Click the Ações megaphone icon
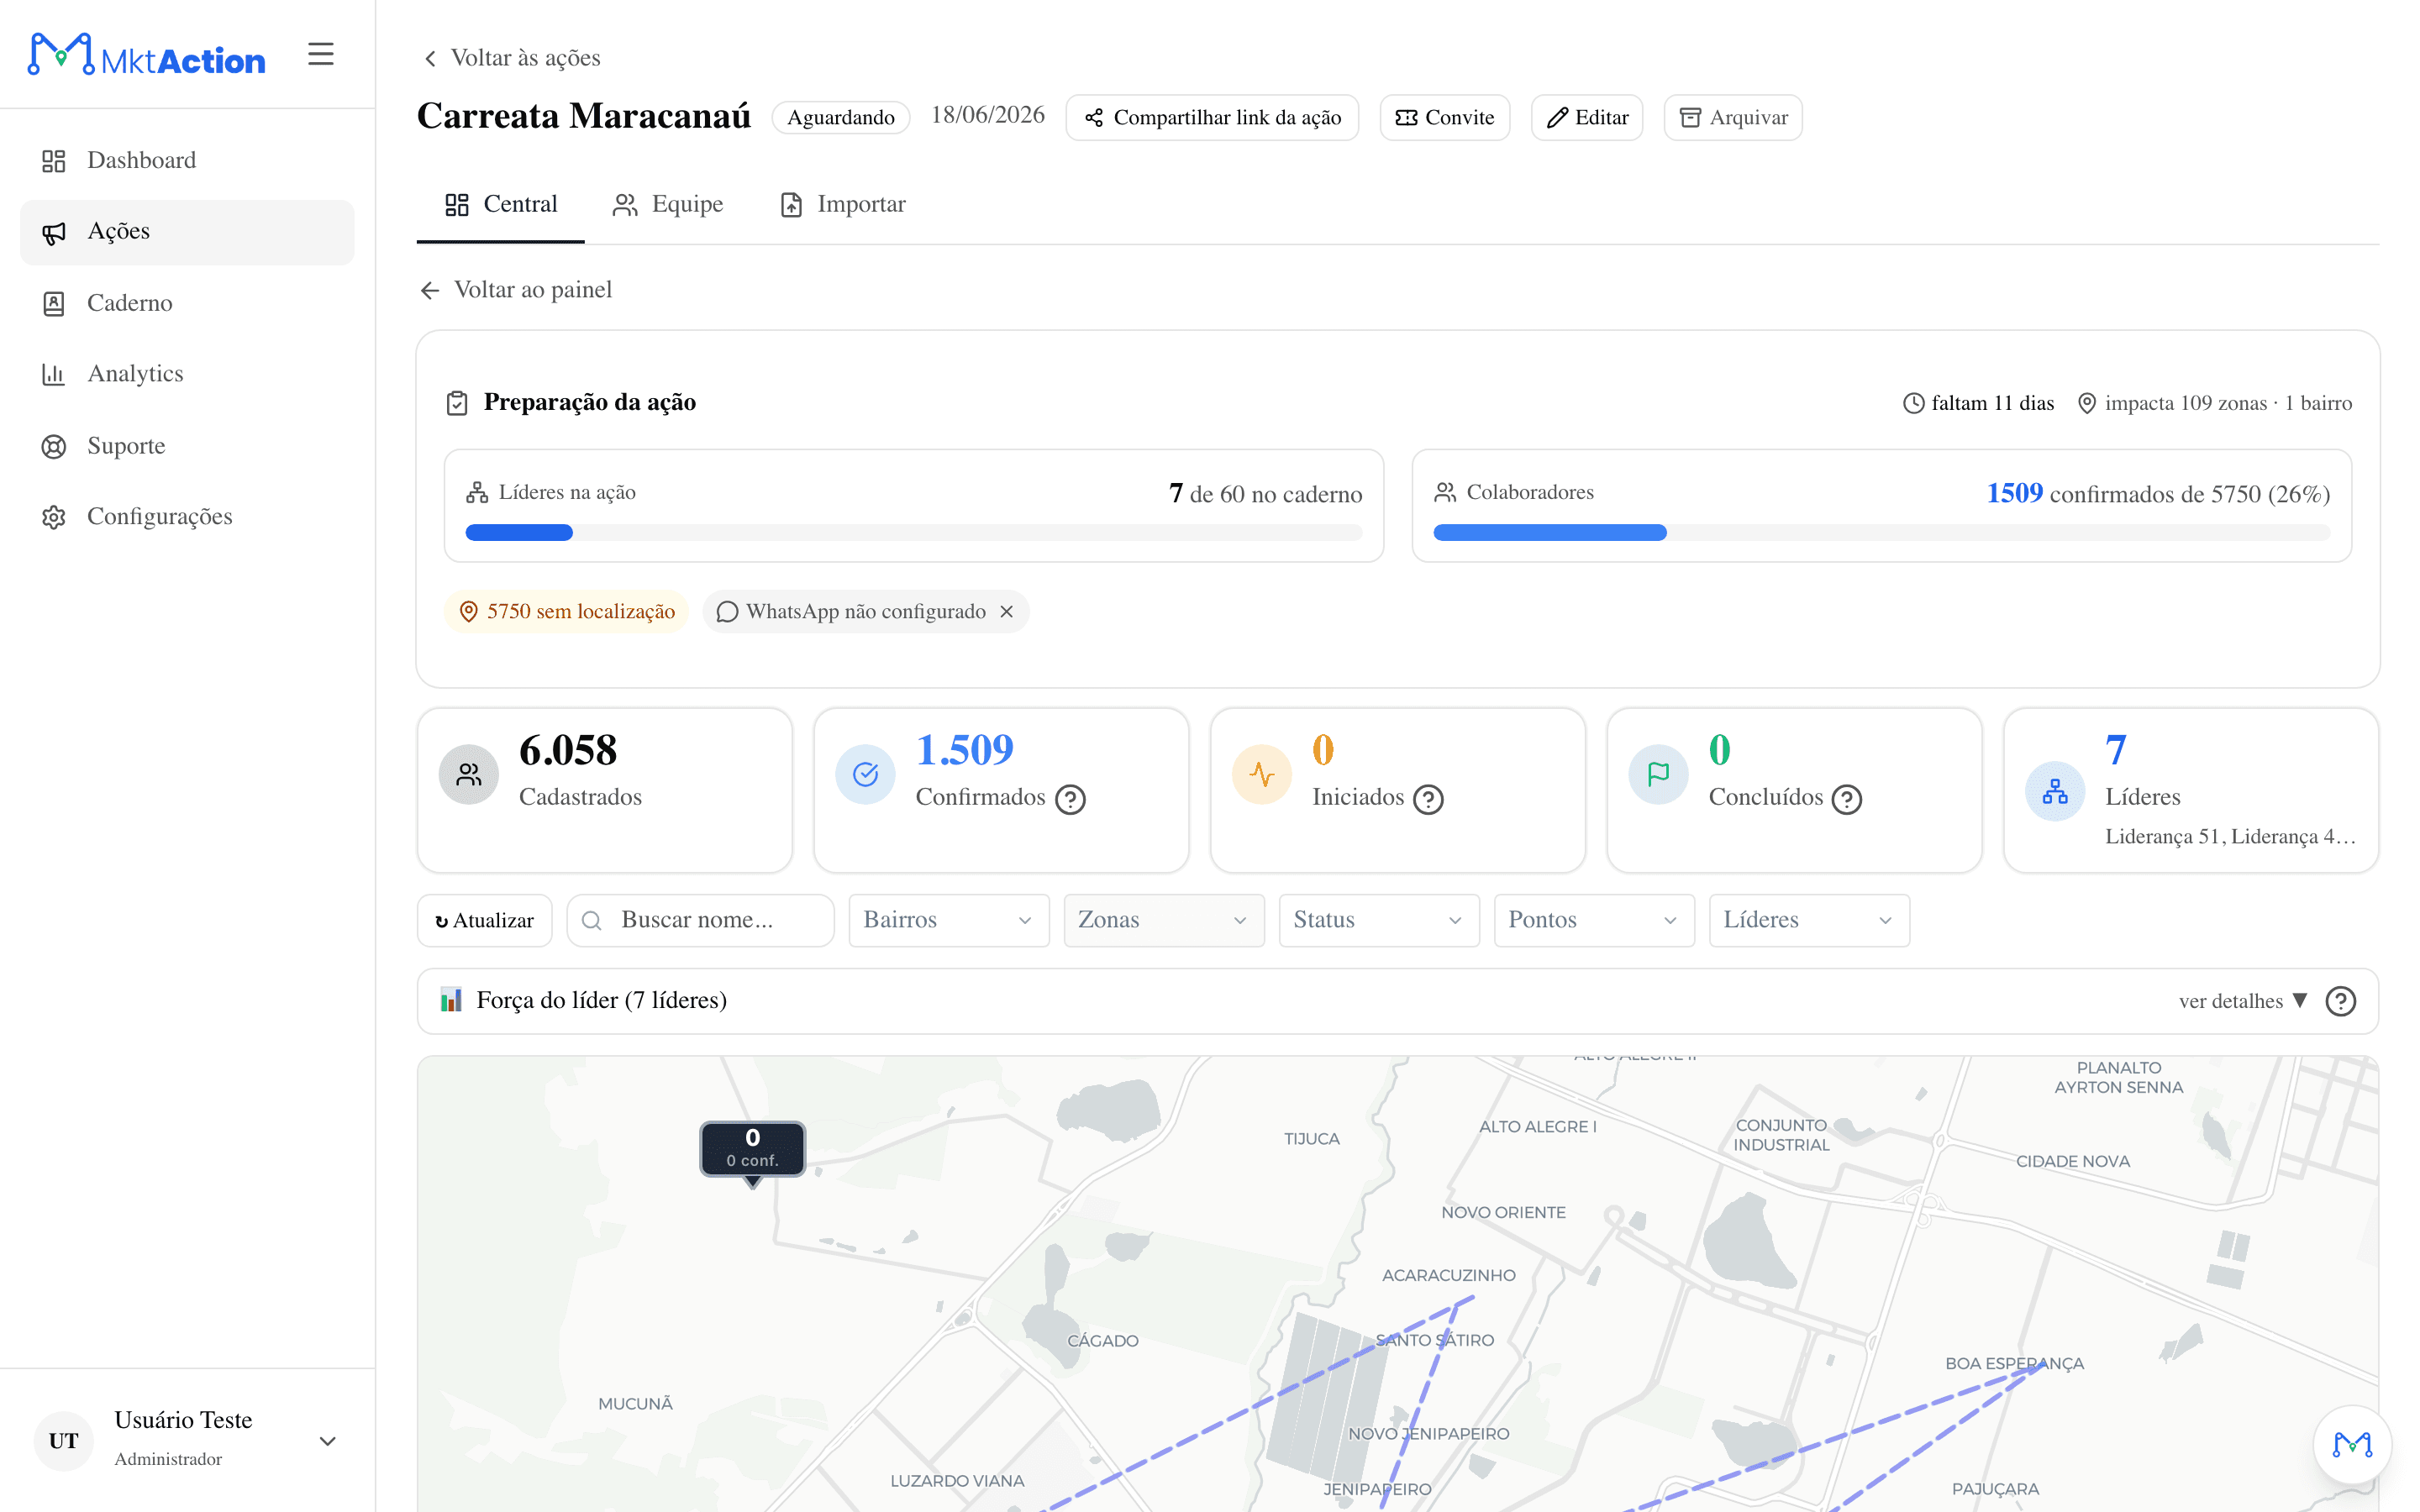 point(54,233)
